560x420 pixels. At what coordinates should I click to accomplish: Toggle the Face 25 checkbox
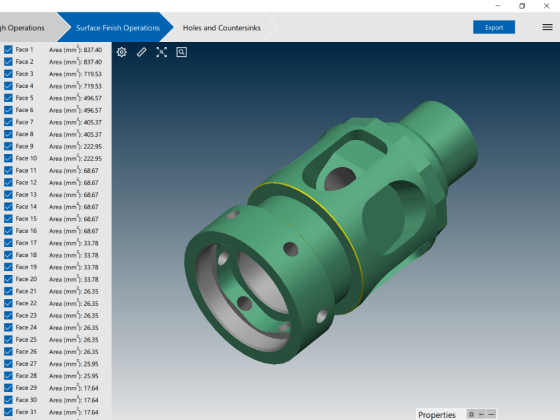tap(8, 339)
